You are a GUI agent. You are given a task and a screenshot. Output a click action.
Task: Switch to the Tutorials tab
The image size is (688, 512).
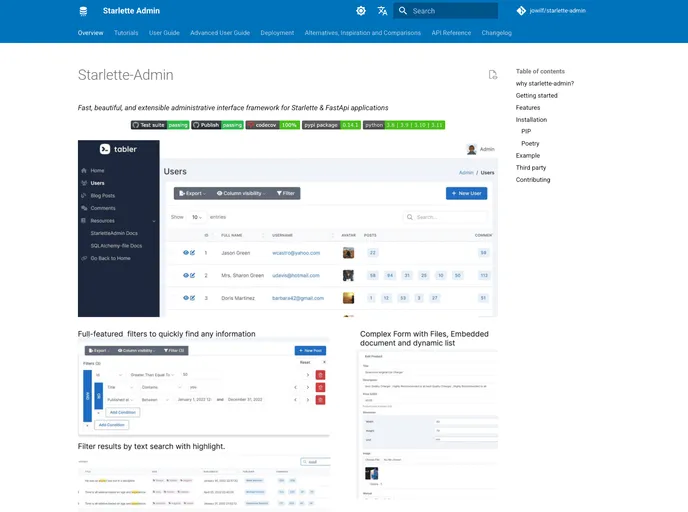pos(126,33)
